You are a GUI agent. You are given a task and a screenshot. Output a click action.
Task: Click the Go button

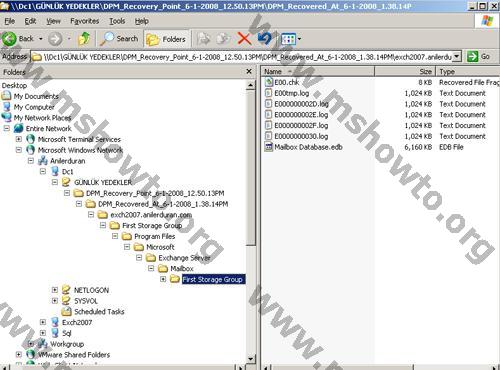(478, 56)
